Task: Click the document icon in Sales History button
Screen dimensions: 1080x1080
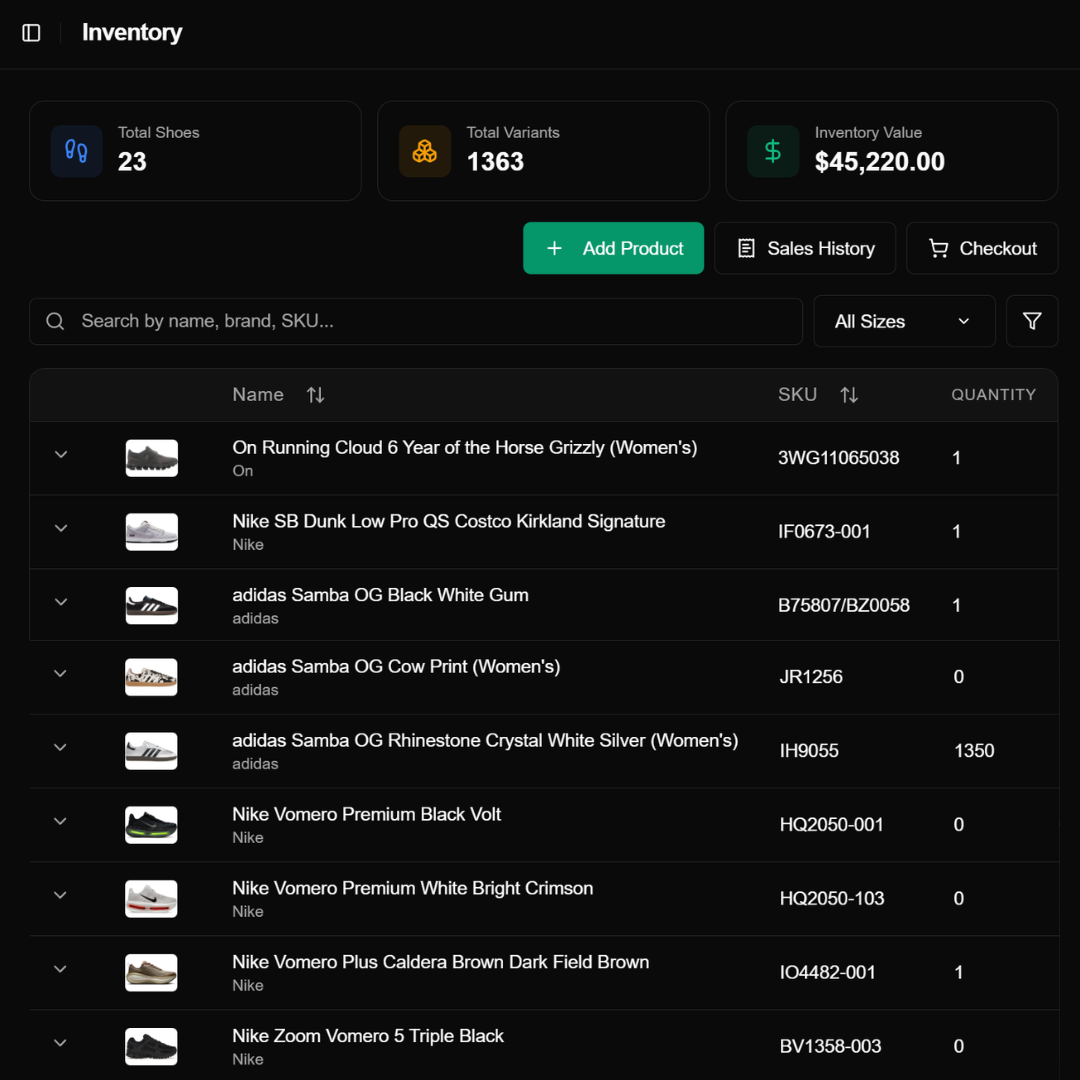Action: pos(746,248)
